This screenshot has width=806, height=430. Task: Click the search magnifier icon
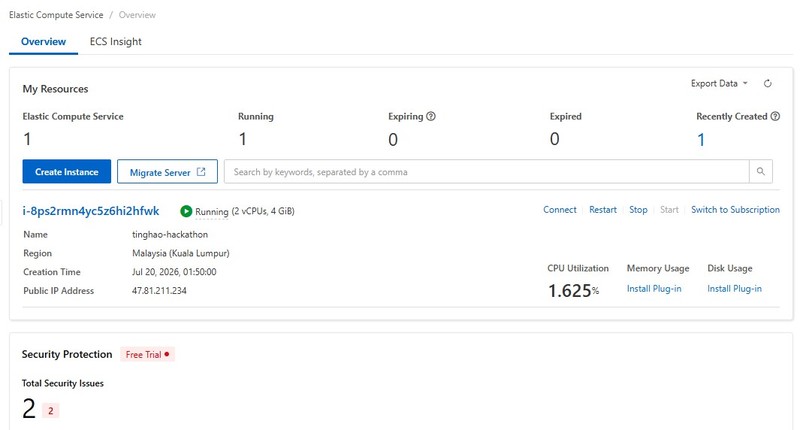click(761, 172)
